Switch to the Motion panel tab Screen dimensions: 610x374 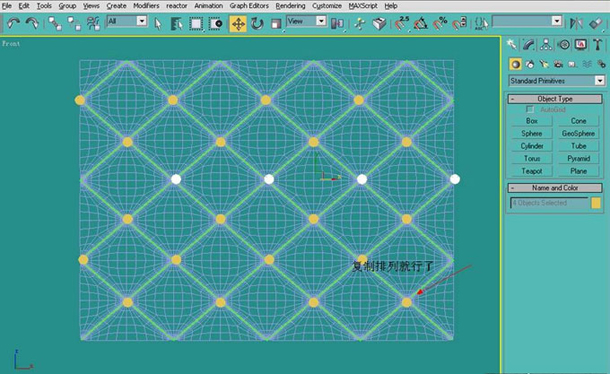point(563,45)
